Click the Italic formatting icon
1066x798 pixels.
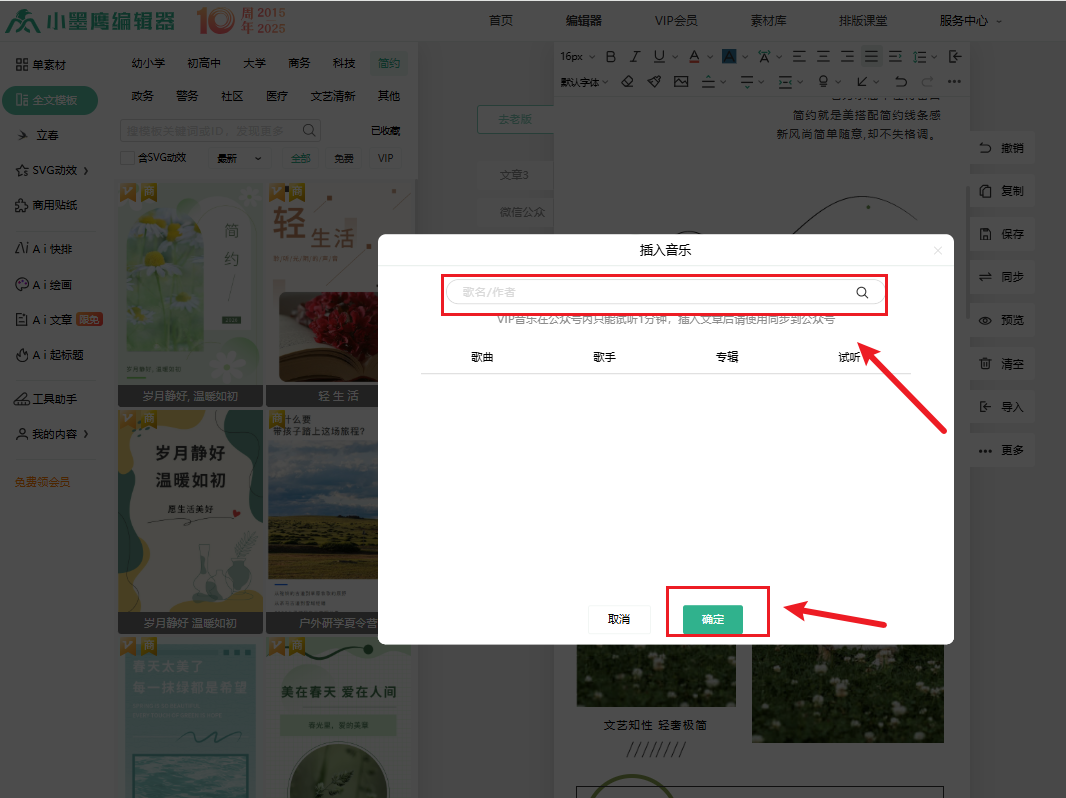(635, 56)
